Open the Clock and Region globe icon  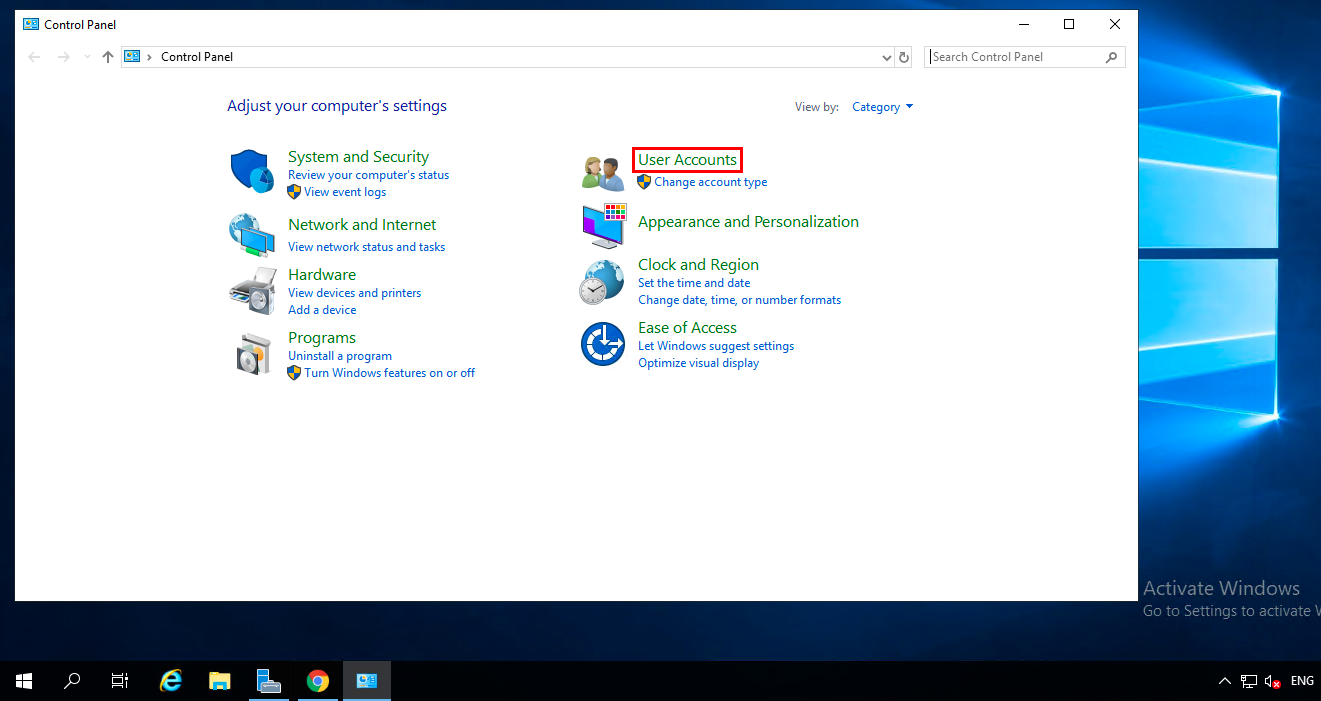[602, 282]
